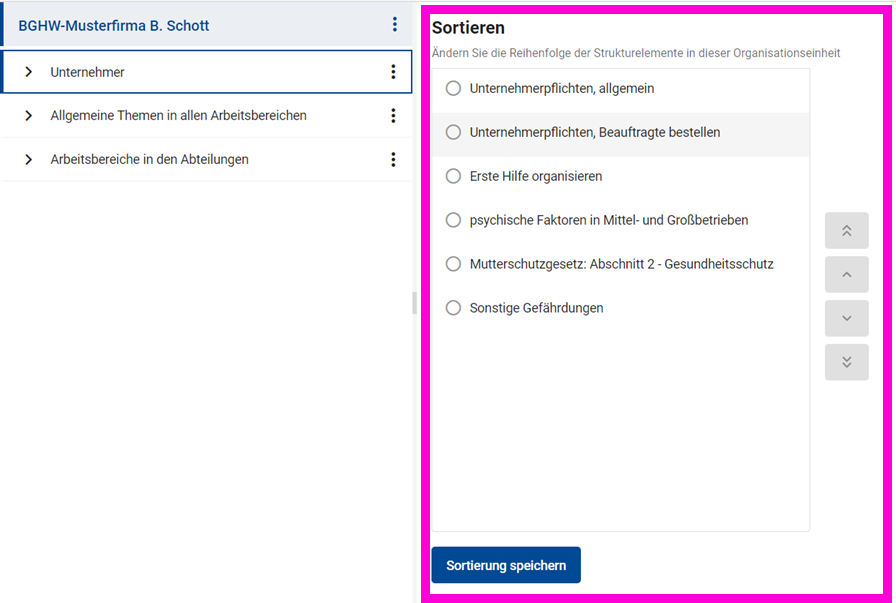Choose Mutterschutzgesetz: Abschnitt 2 - Gesundheitsschutz radio button
Image resolution: width=896 pixels, height=603 pixels.
[453, 264]
